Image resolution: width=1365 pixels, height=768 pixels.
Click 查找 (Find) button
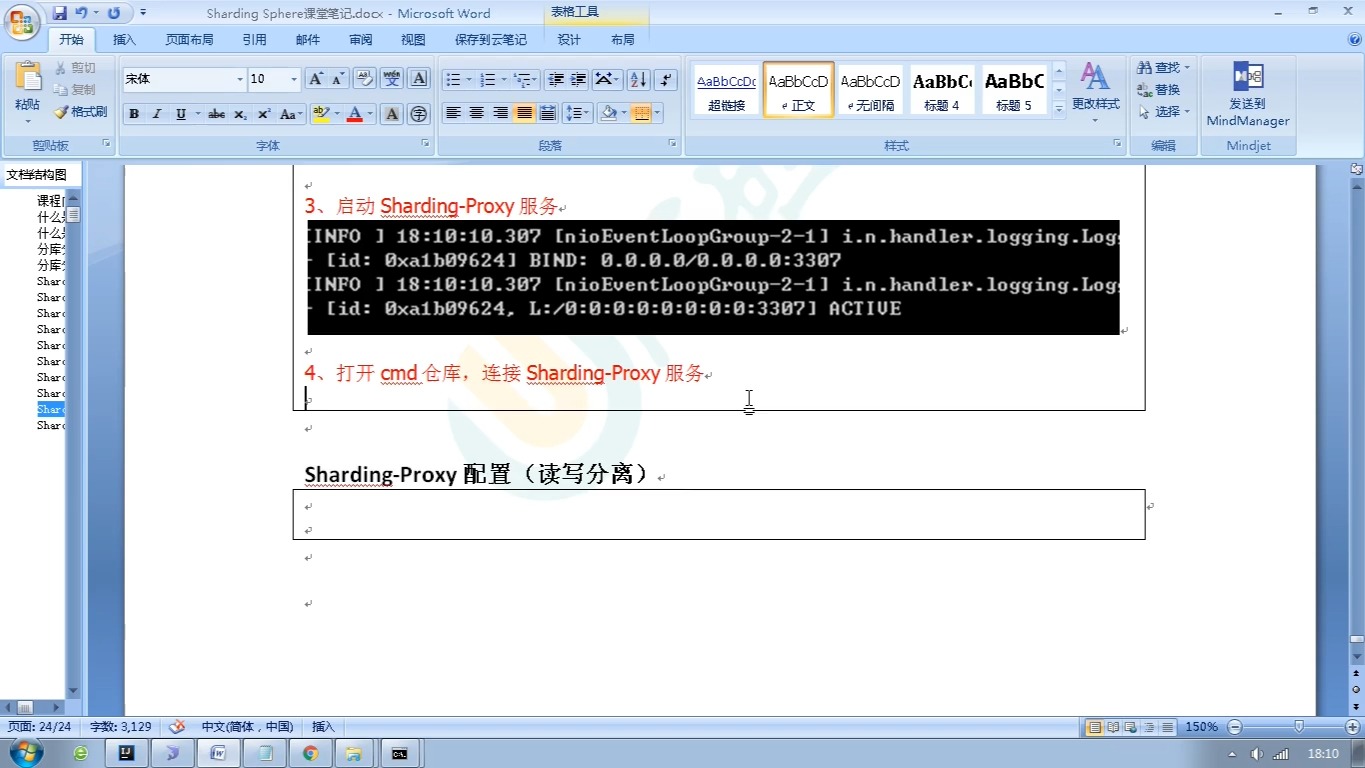pos(1163,67)
